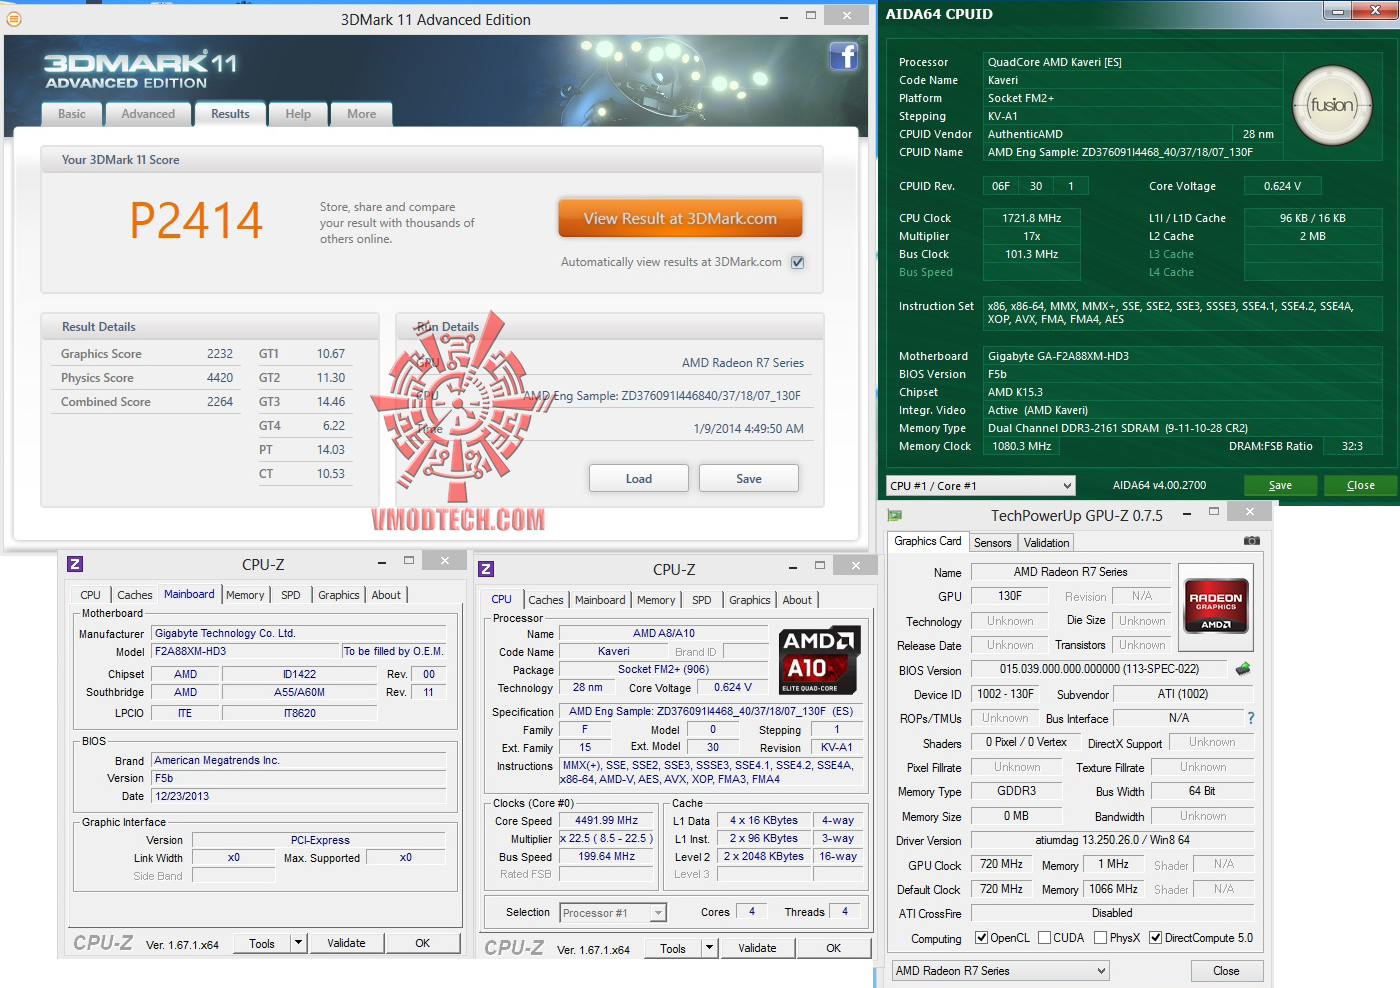The image size is (1400, 988).
Task: Toggle the OpenCL checkbox in GPU-Z
Action: pyautogui.click(x=983, y=938)
